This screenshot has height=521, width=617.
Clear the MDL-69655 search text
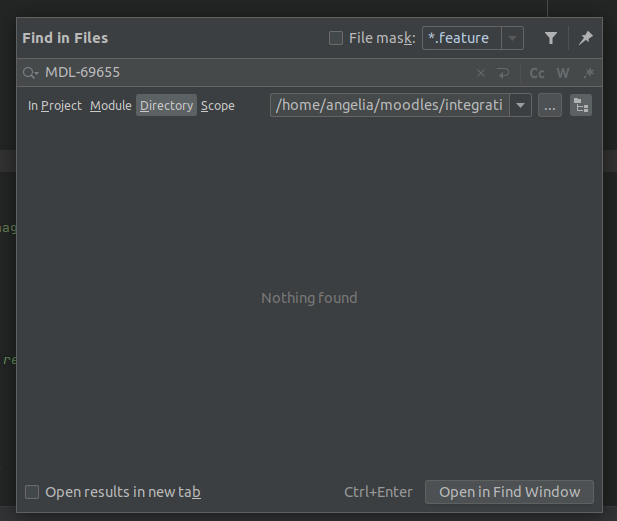[x=480, y=73]
